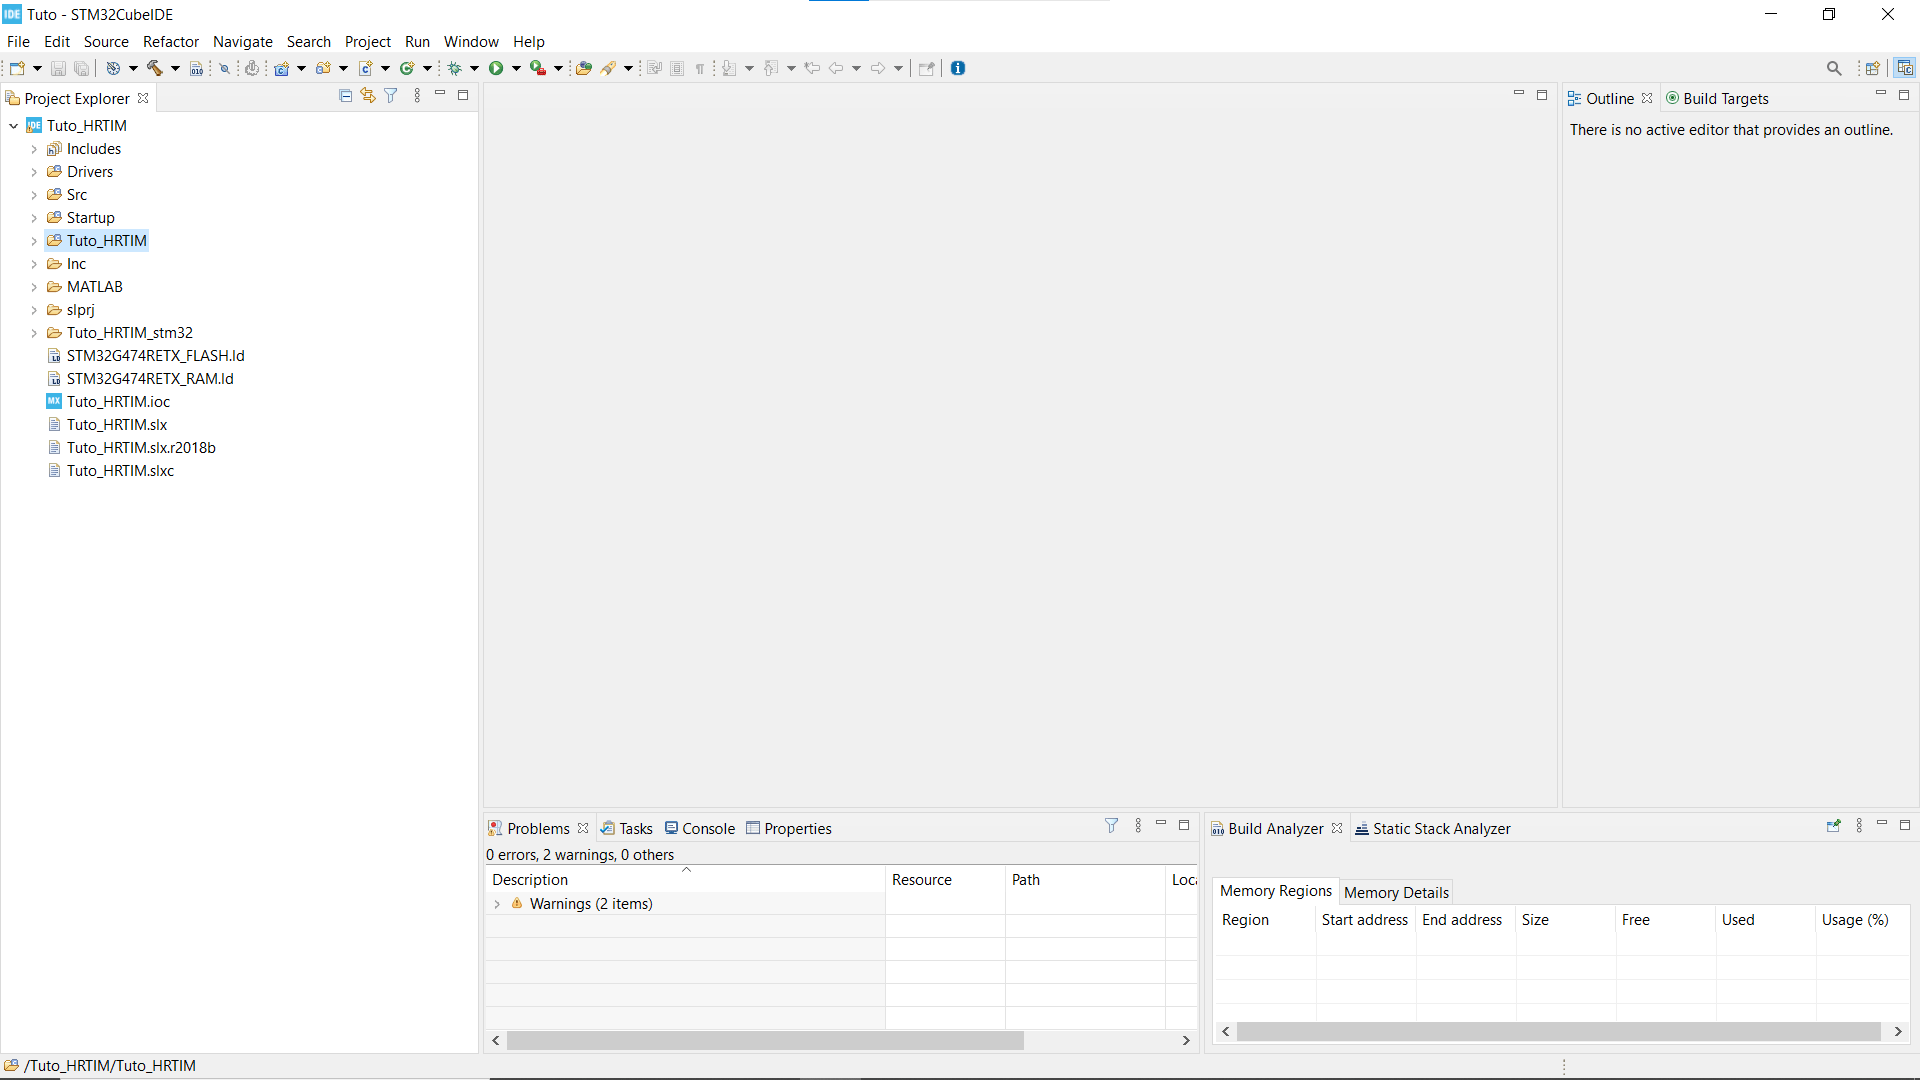Open the Debug dropdown arrow
The image size is (1920, 1080).
point(475,68)
